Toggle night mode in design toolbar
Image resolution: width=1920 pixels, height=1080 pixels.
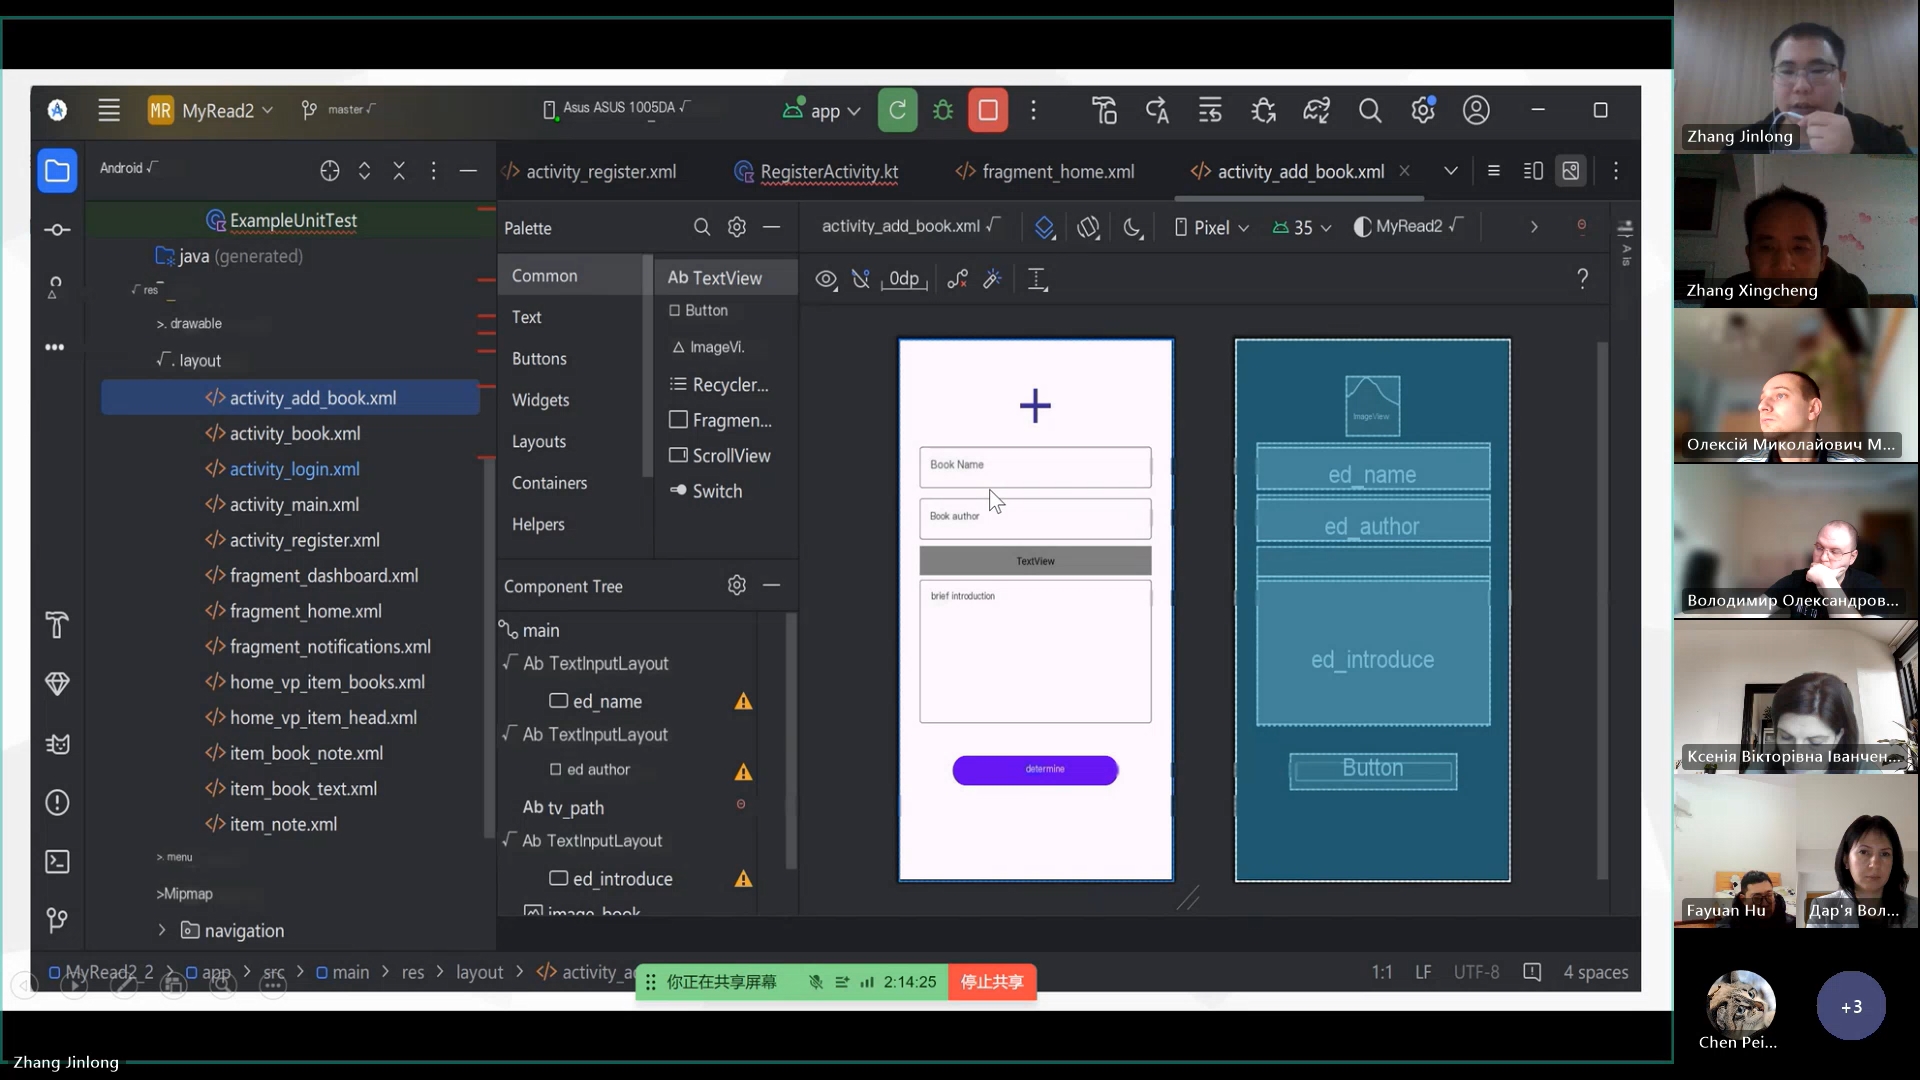pos(1132,228)
